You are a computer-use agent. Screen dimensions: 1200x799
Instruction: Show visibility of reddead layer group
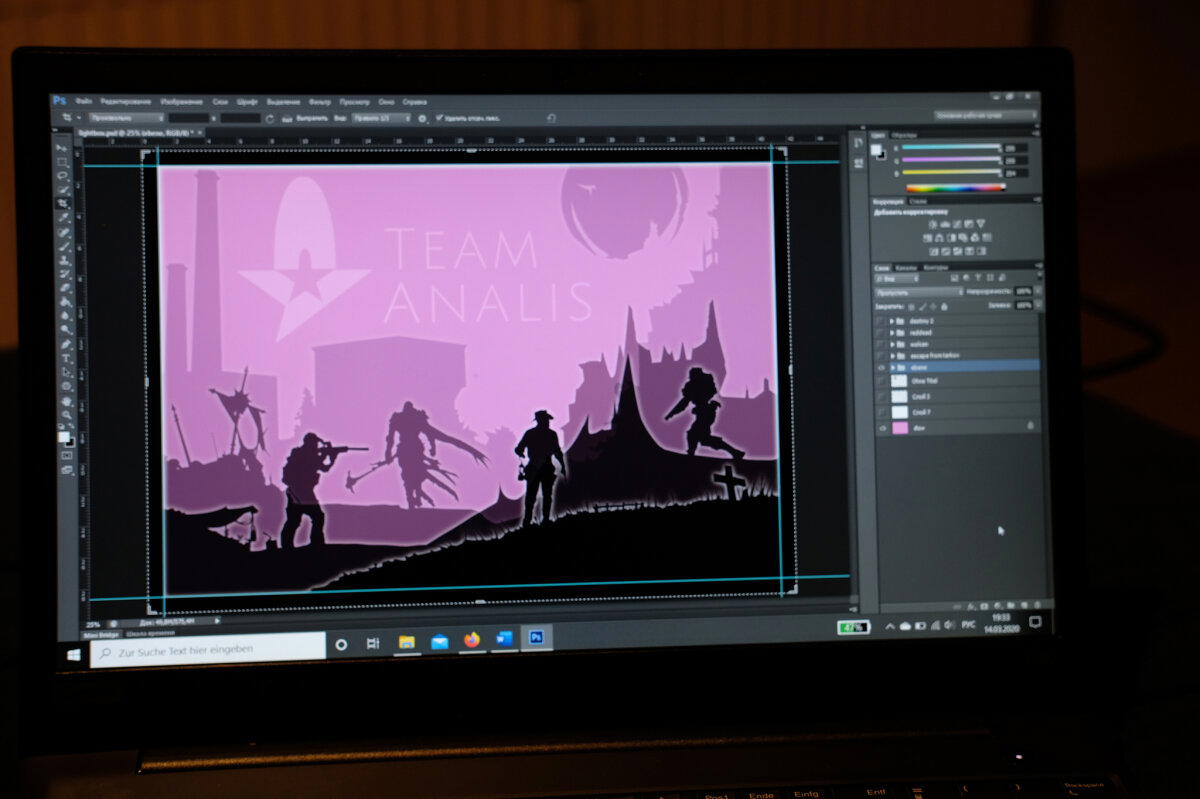pos(881,332)
